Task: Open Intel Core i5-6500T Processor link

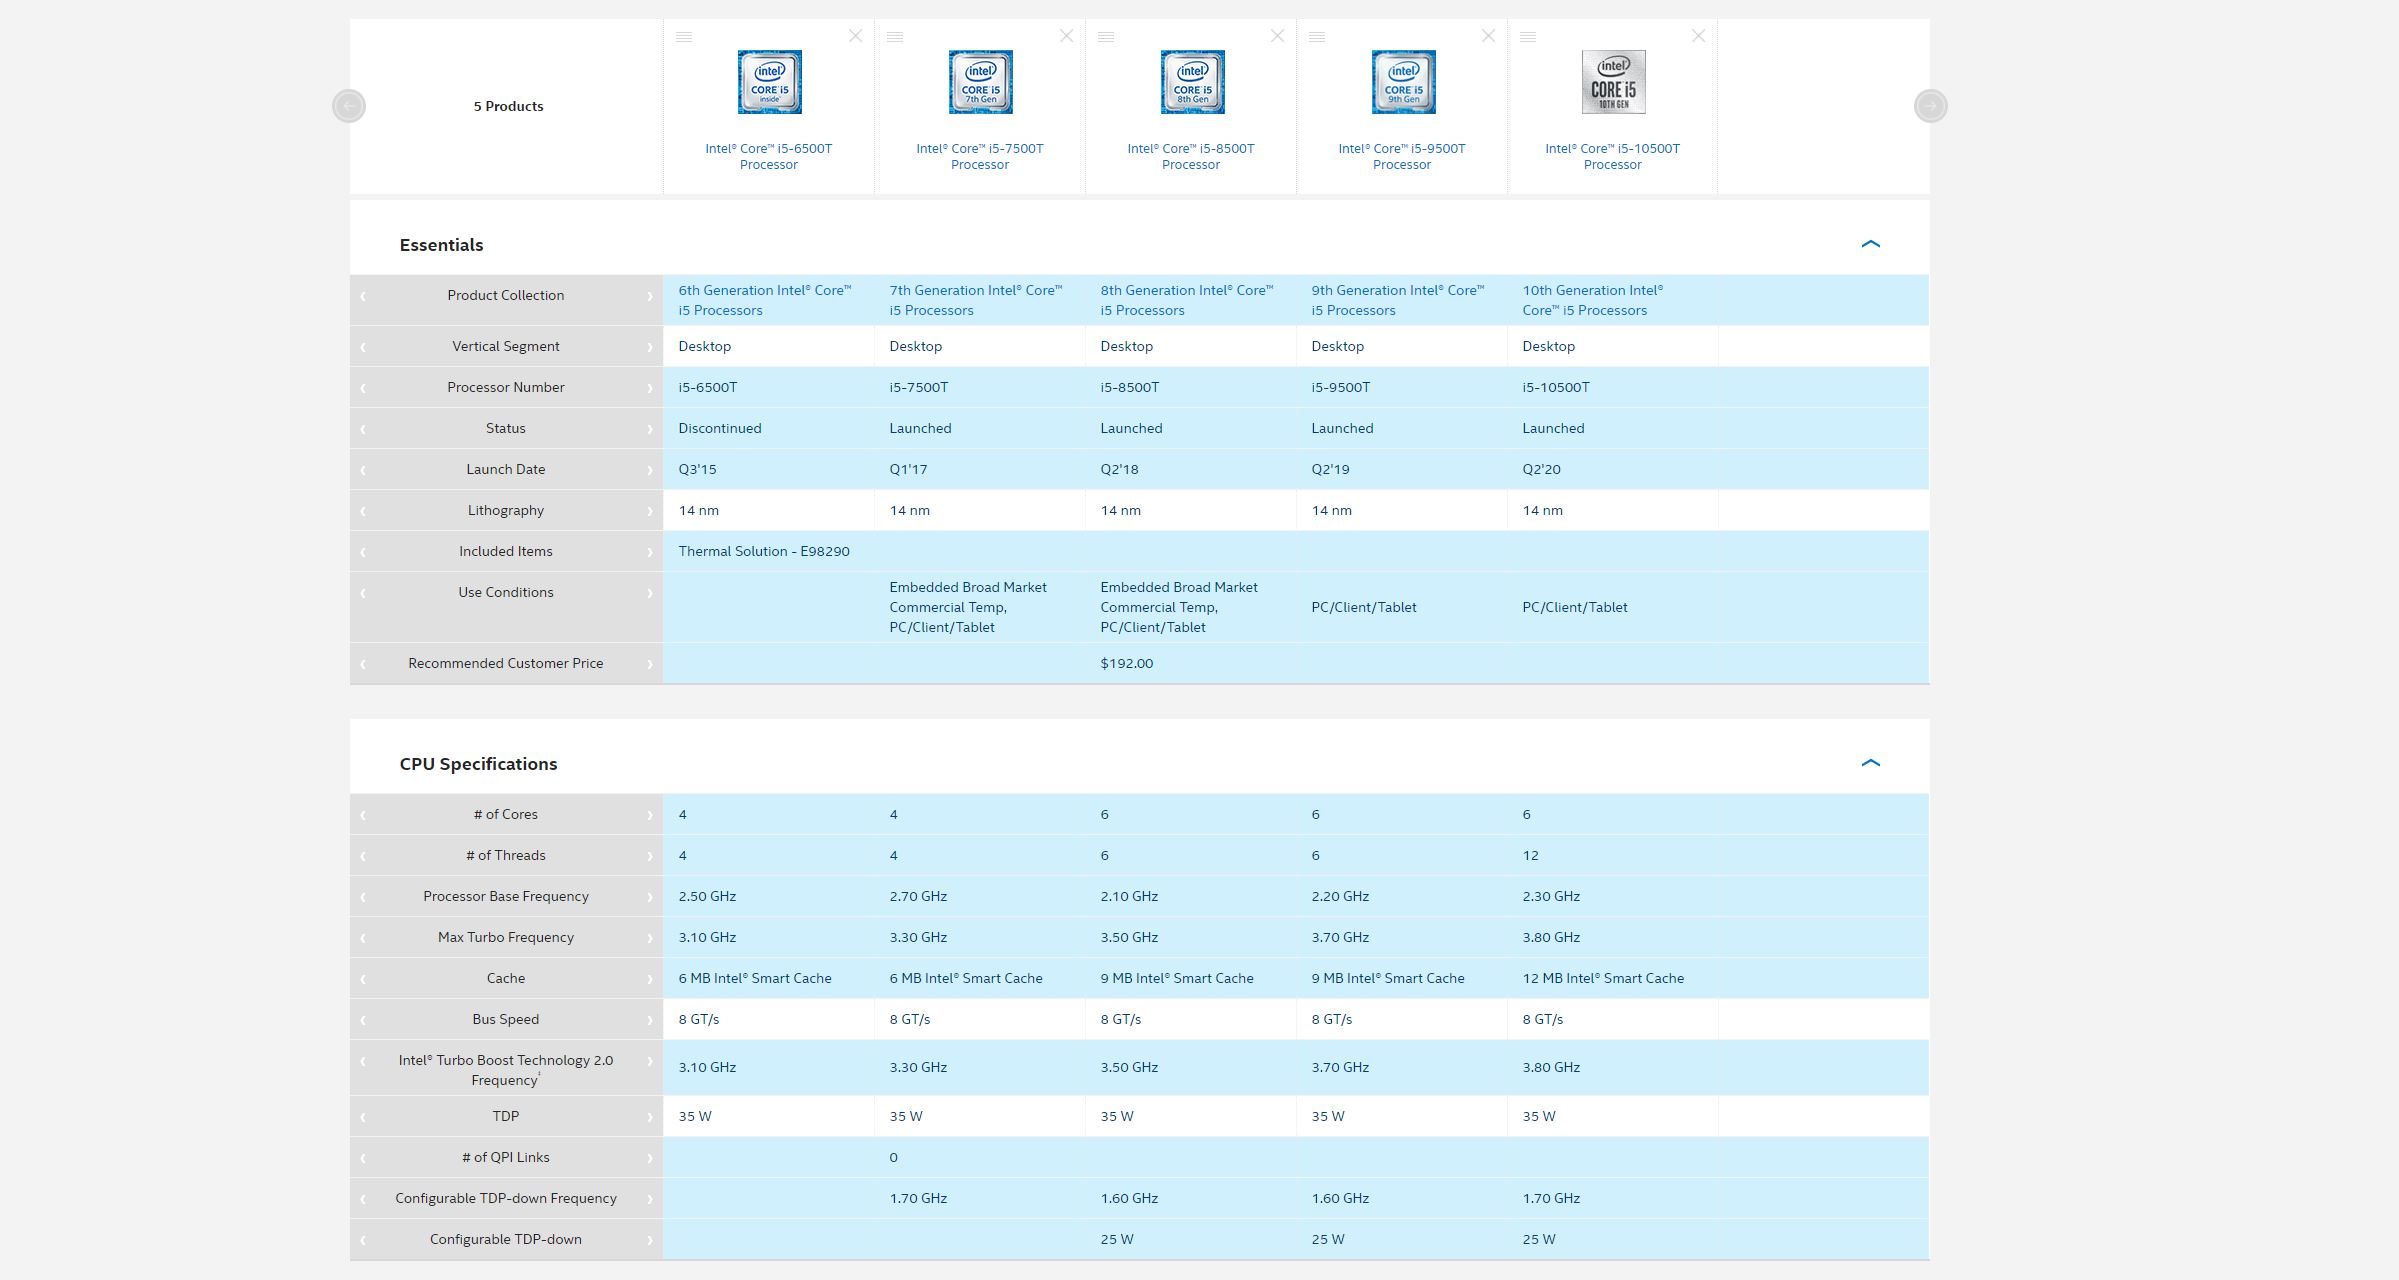Action: pos(768,156)
